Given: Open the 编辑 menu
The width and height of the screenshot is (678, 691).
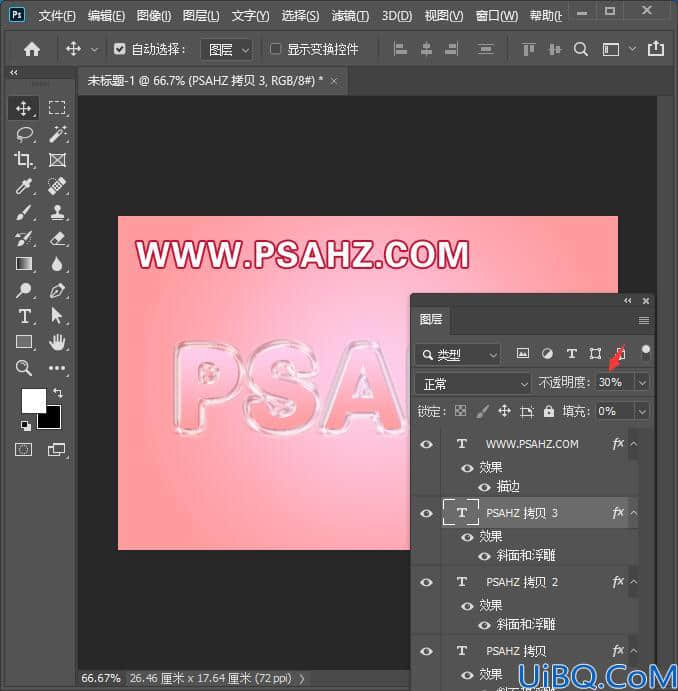Looking at the screenshot, I should click(106, 16).
